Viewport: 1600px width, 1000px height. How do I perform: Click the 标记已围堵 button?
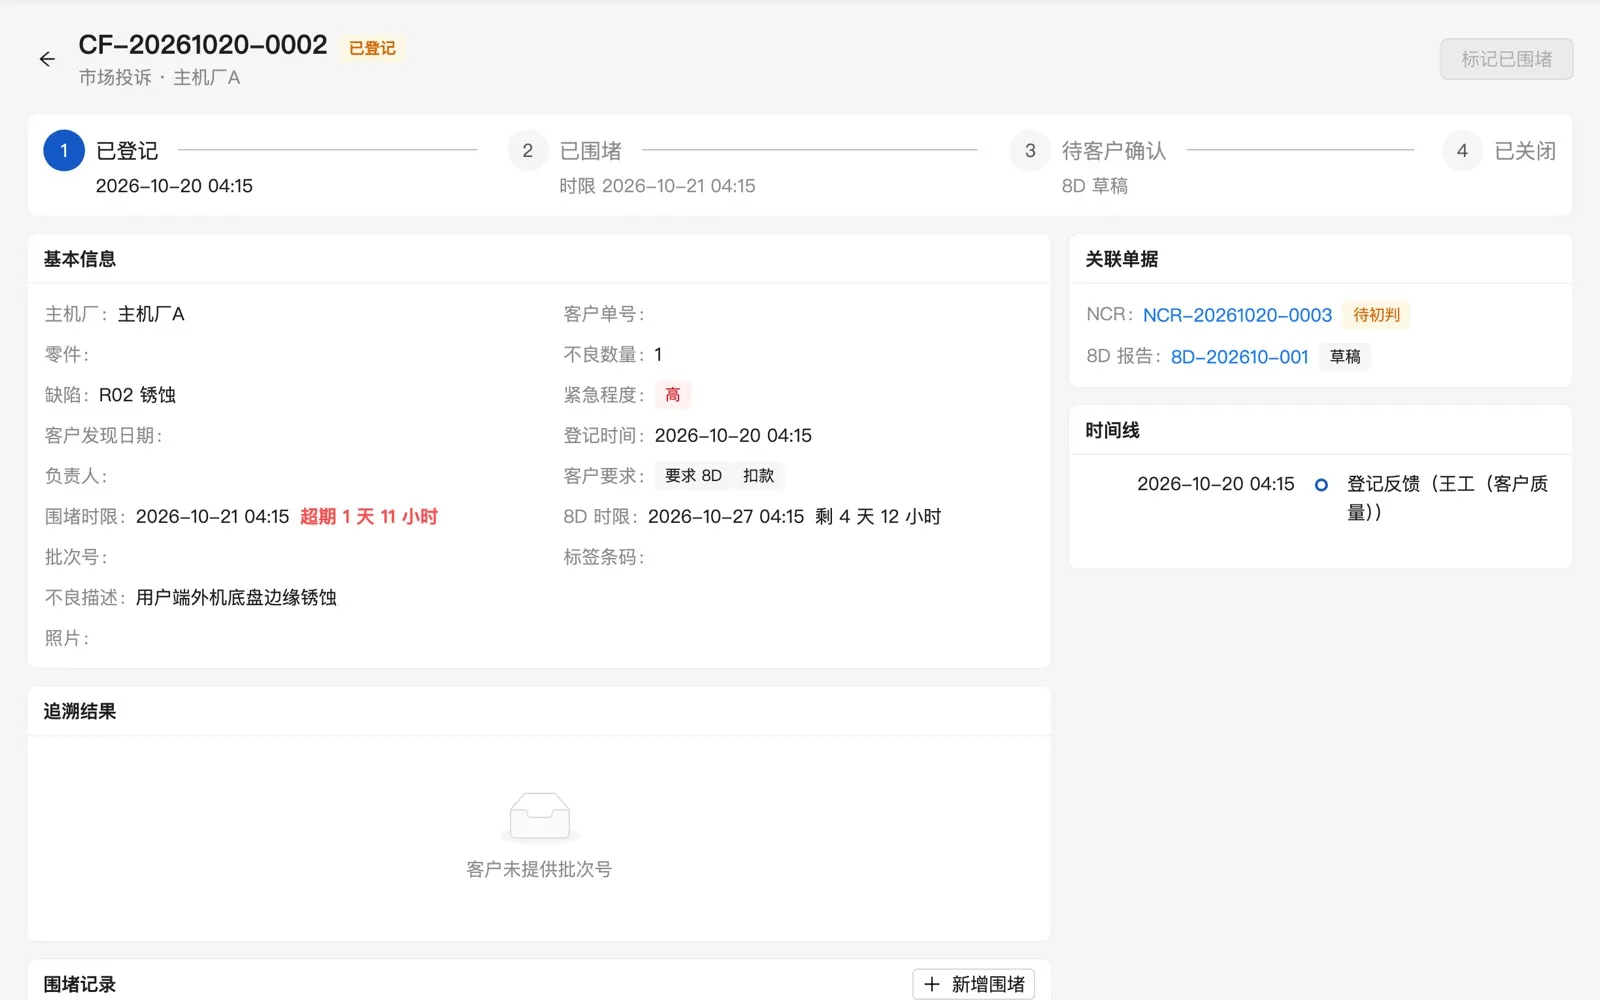click(1506, 59)
